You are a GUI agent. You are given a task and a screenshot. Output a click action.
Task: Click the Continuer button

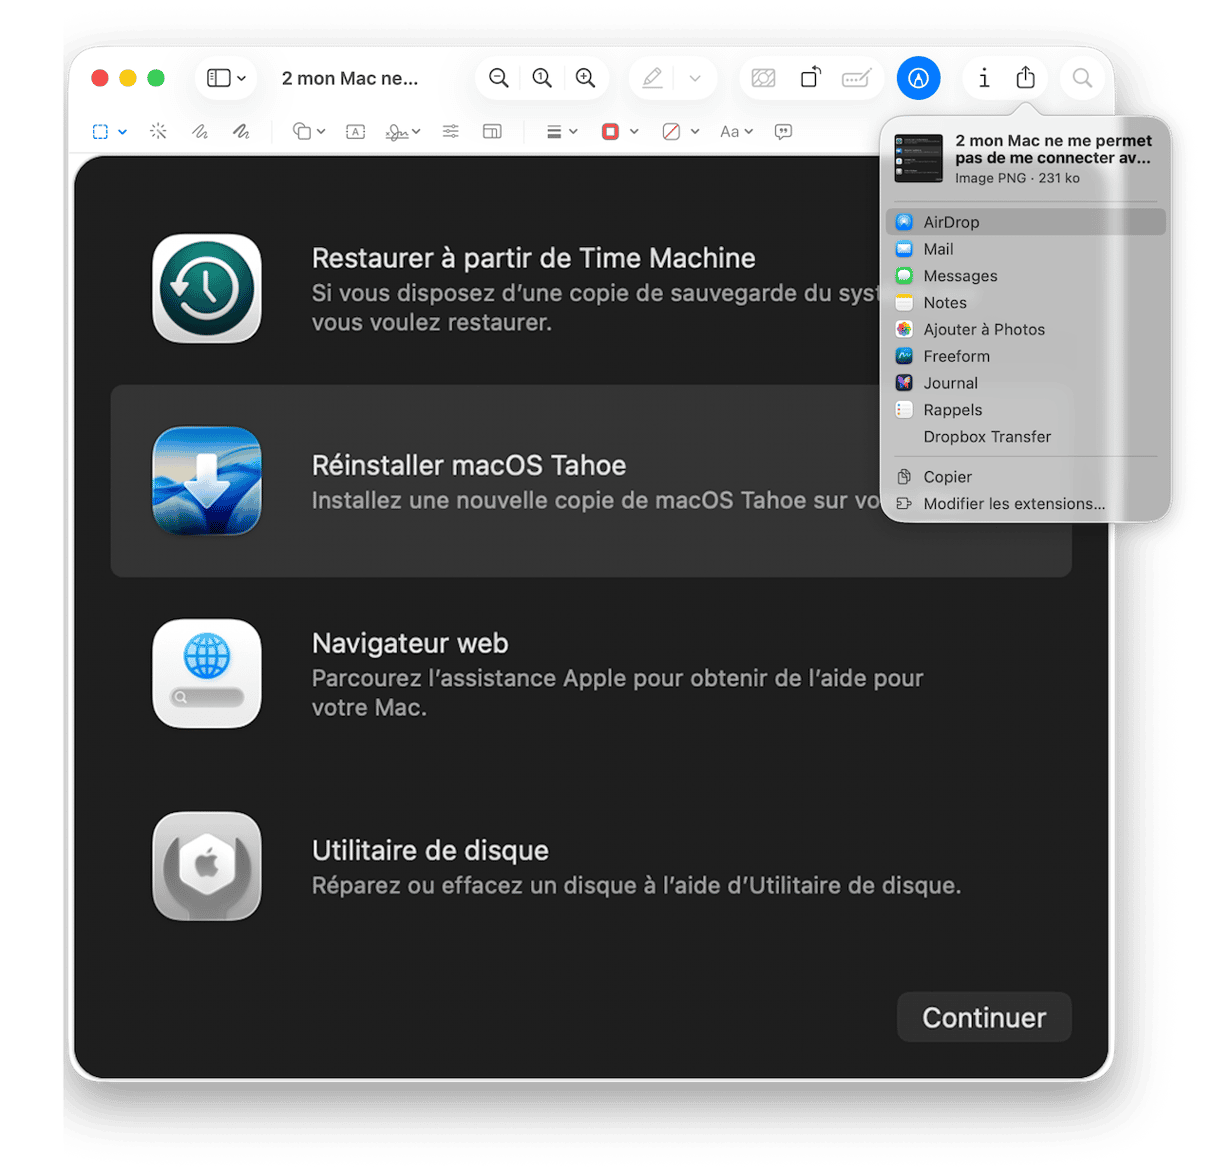[984, 1017]
